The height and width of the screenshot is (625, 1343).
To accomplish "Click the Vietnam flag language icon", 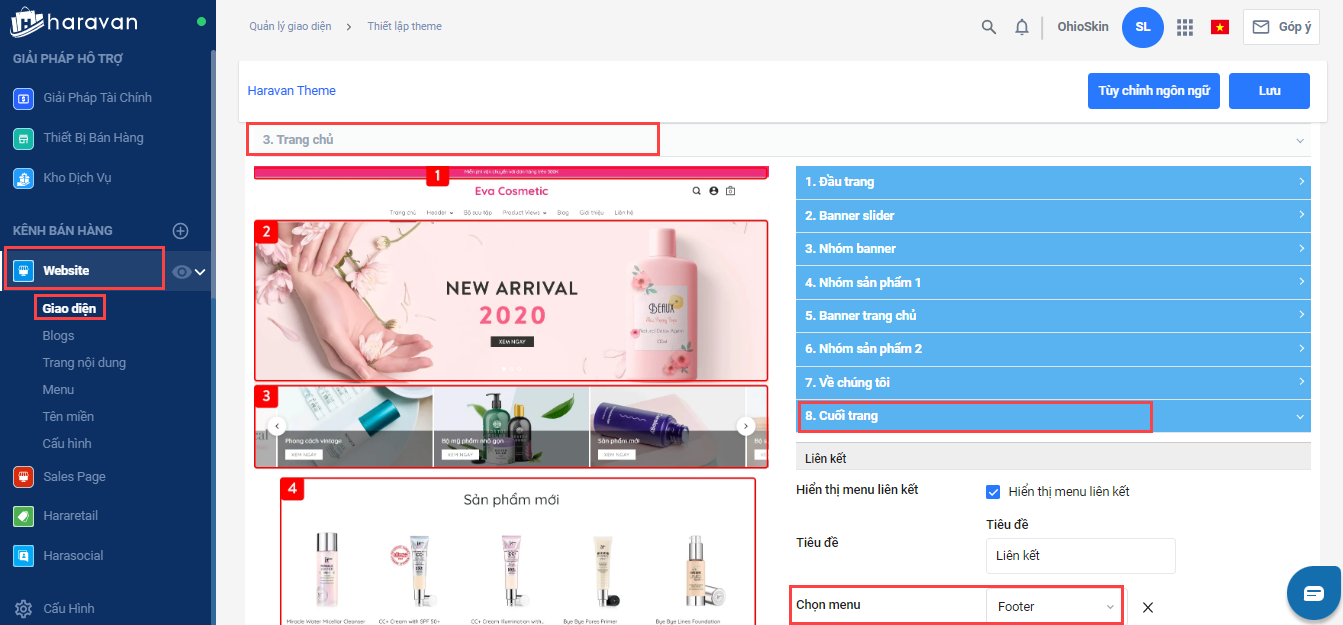I will pyautogui.click(x=1220, y=27).
